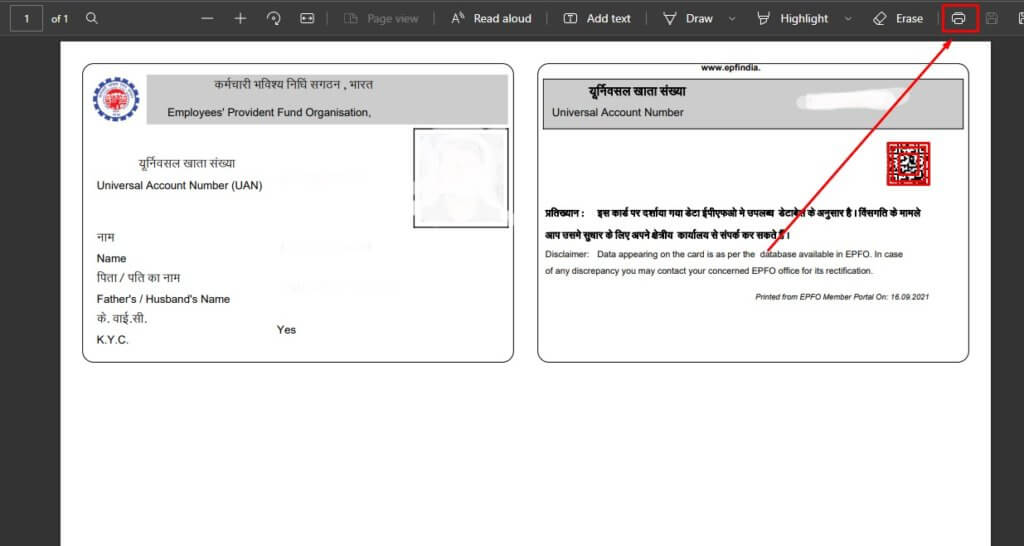Click the save floppy disk icon
Image resolution: width=1024 pixels, height=546 pixels.
coord(991,18)
